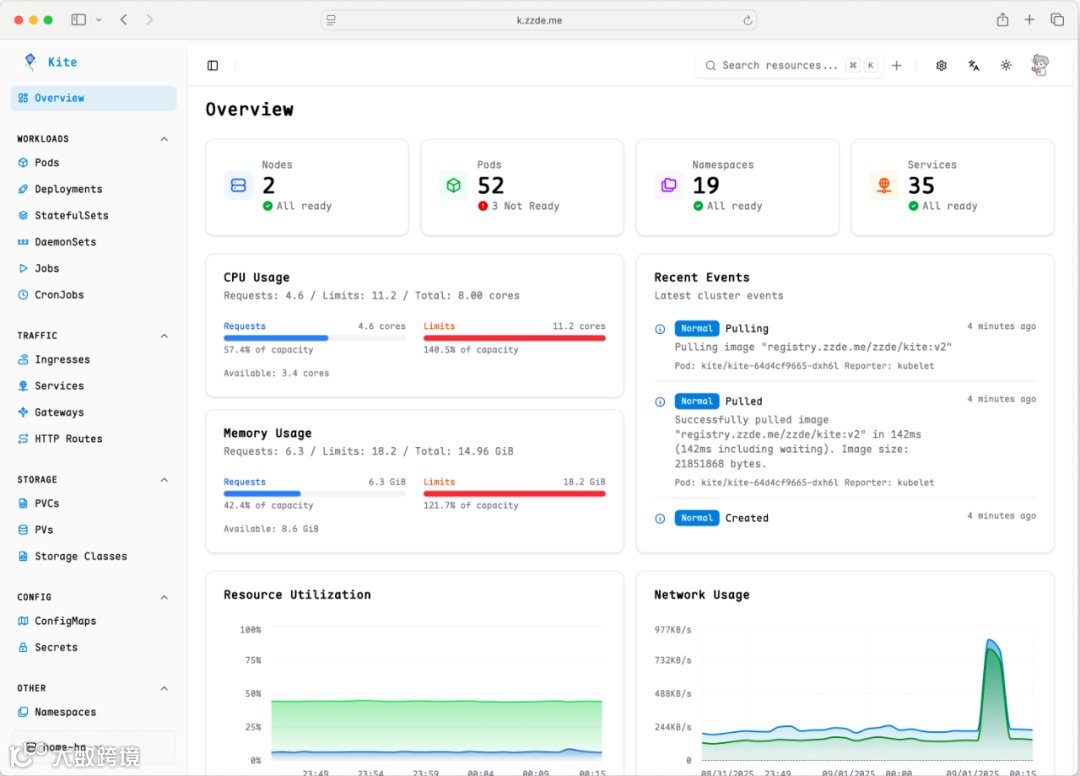1080x776 pixels.
Task: Open ConfigMaps page
Action: point(65,621)
